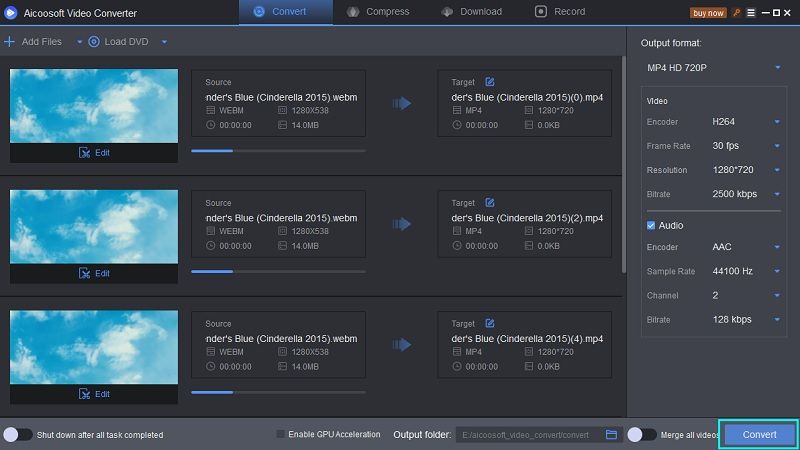
Task: Click the output folder path field
Action: click(528, 435)
